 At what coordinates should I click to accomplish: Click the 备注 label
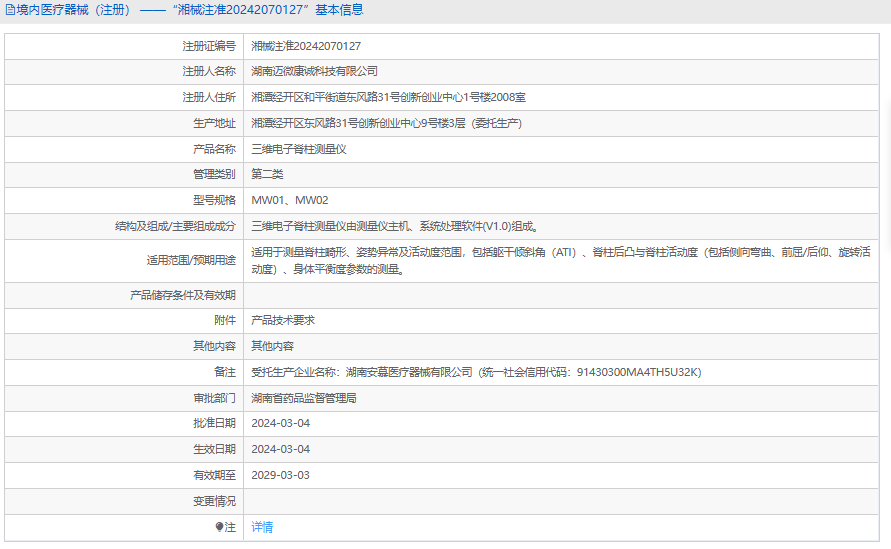click(x=225, y=372)
